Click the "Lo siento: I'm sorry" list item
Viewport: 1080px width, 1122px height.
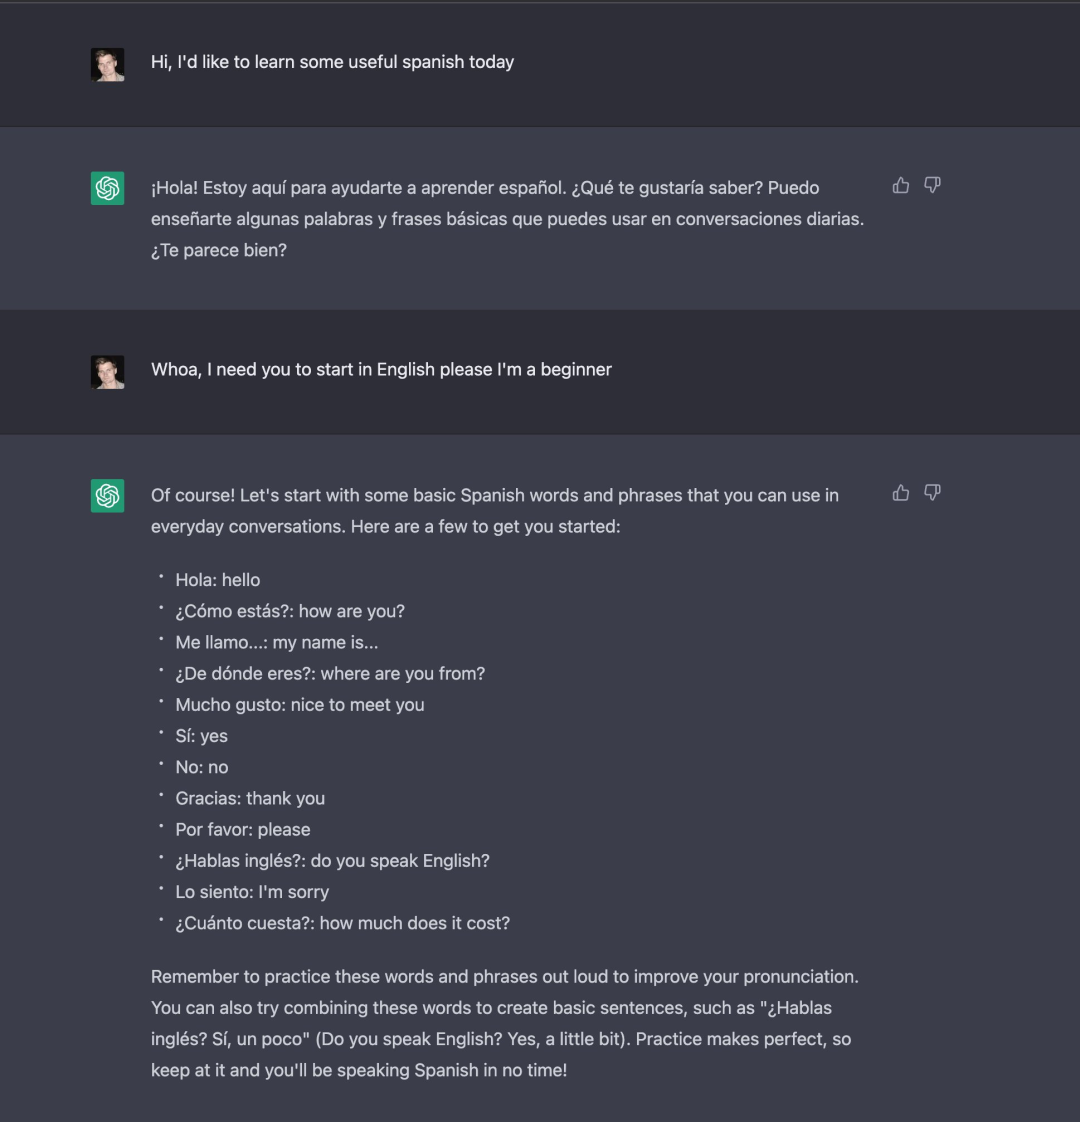pyautogui.click(x=252, y=892)
